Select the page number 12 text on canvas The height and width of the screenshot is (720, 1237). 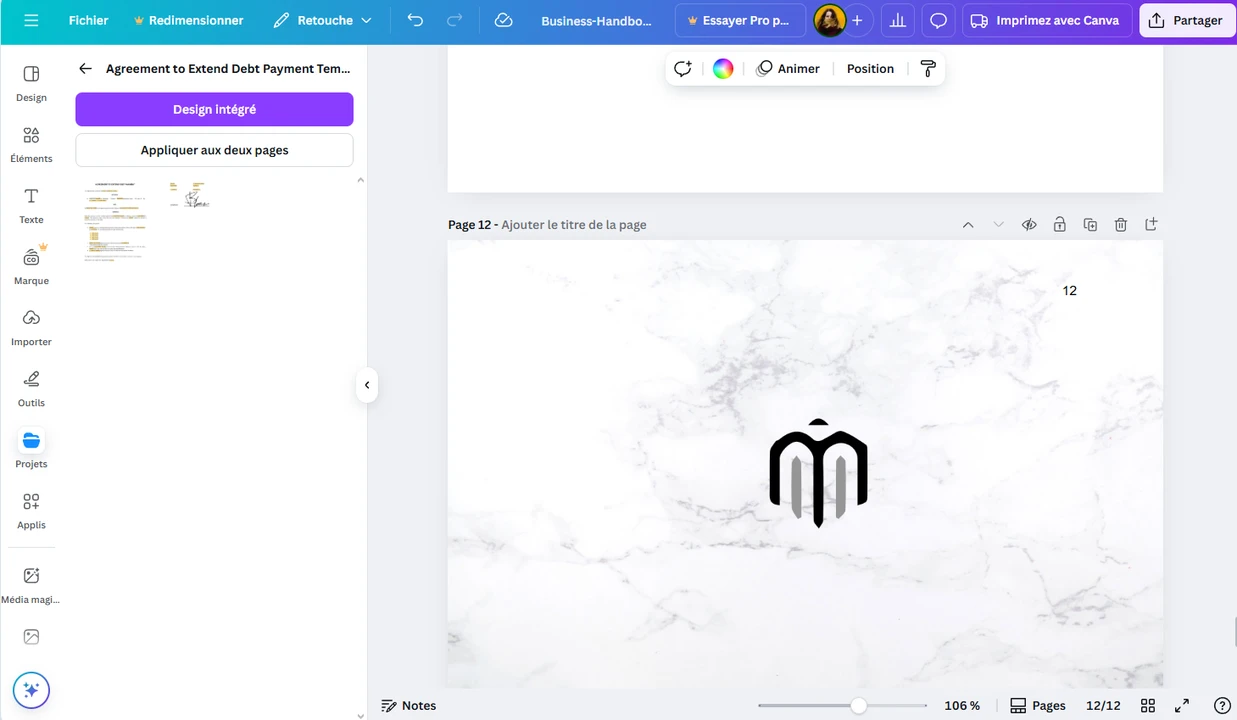[x=1070, y=291]
